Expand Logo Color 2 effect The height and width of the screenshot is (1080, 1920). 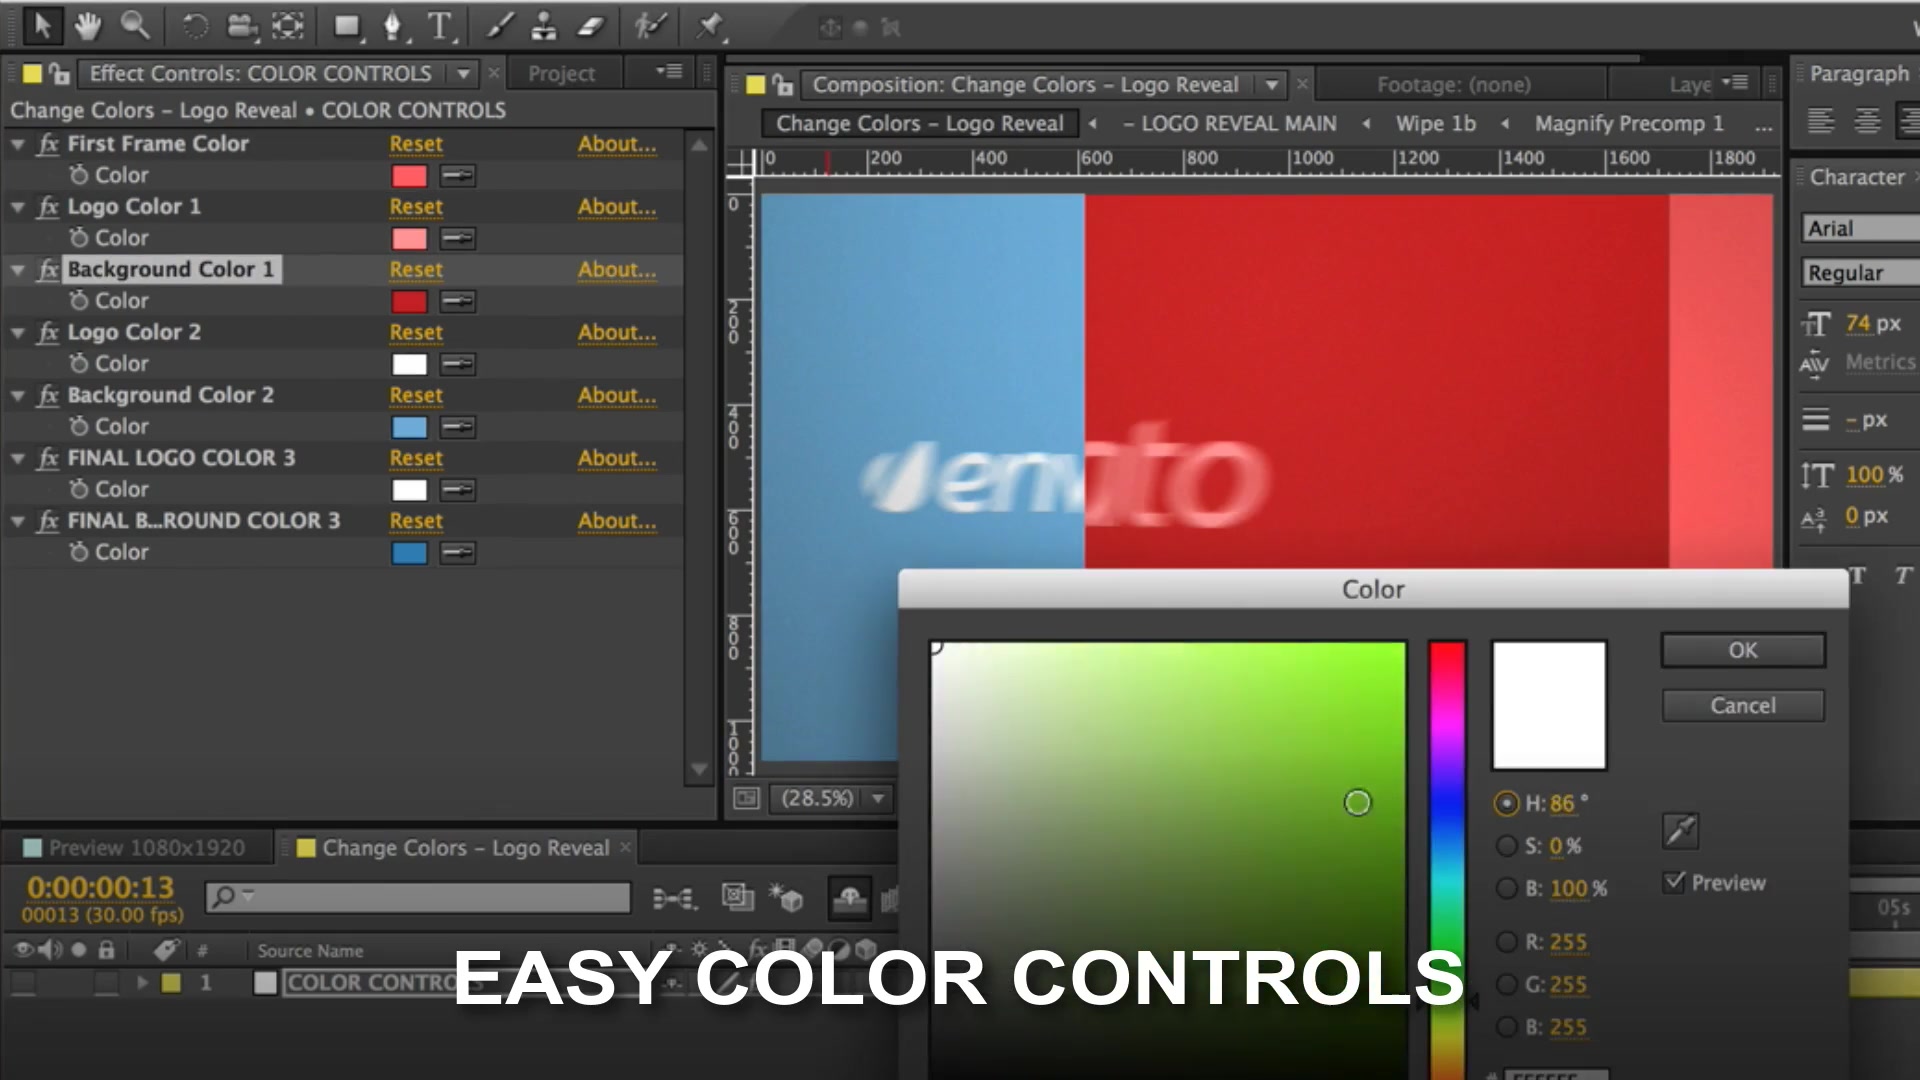(15, 332)
